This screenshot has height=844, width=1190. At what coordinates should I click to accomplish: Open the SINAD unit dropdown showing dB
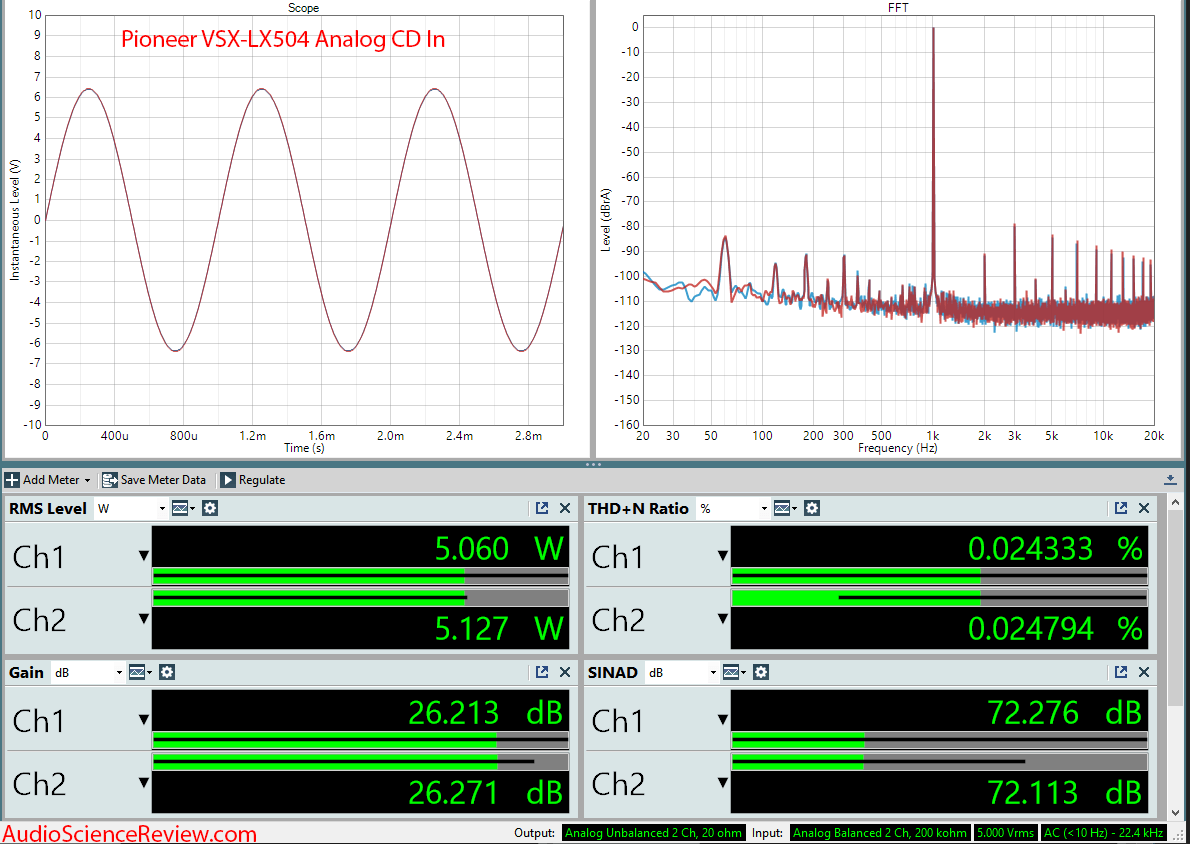click(x=682, y=672)
